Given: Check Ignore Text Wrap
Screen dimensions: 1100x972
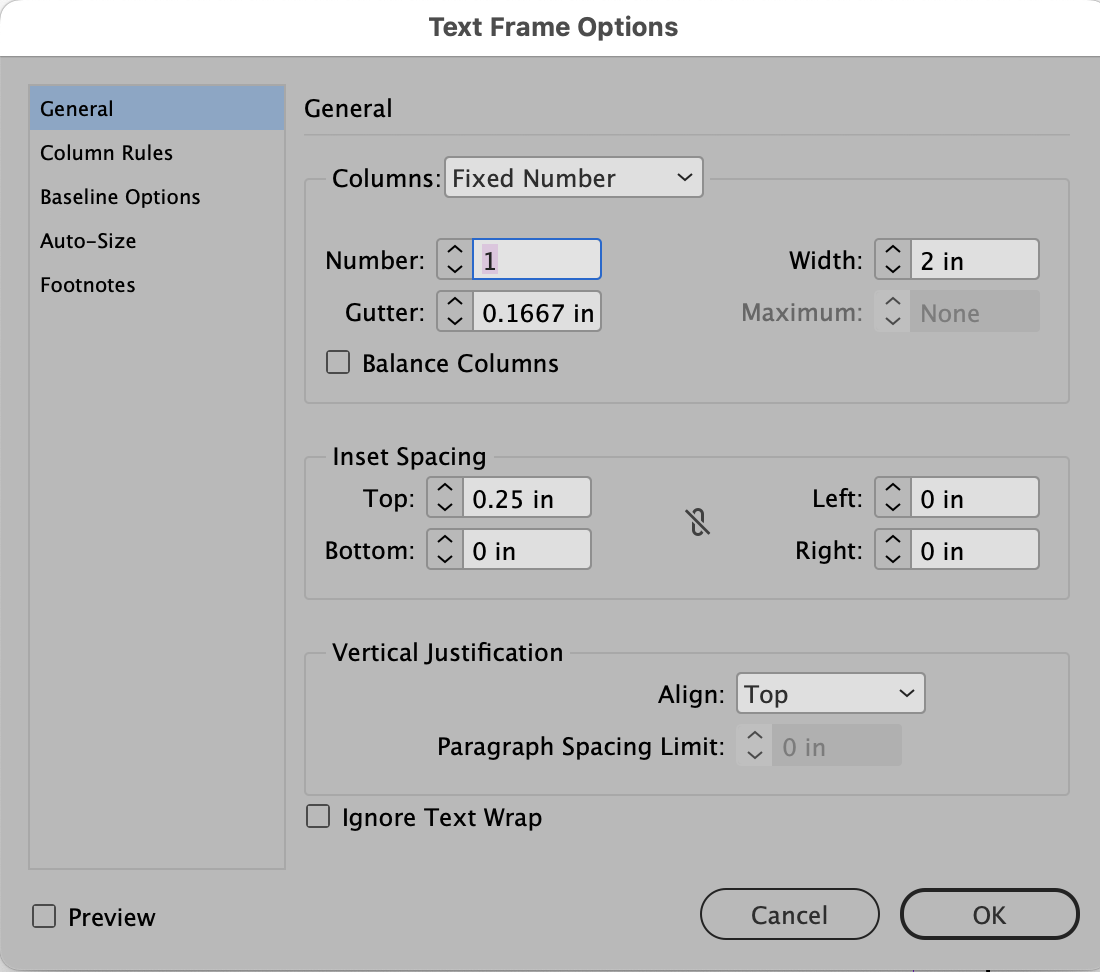Looking at the screenshot, I should coord(317,816).
